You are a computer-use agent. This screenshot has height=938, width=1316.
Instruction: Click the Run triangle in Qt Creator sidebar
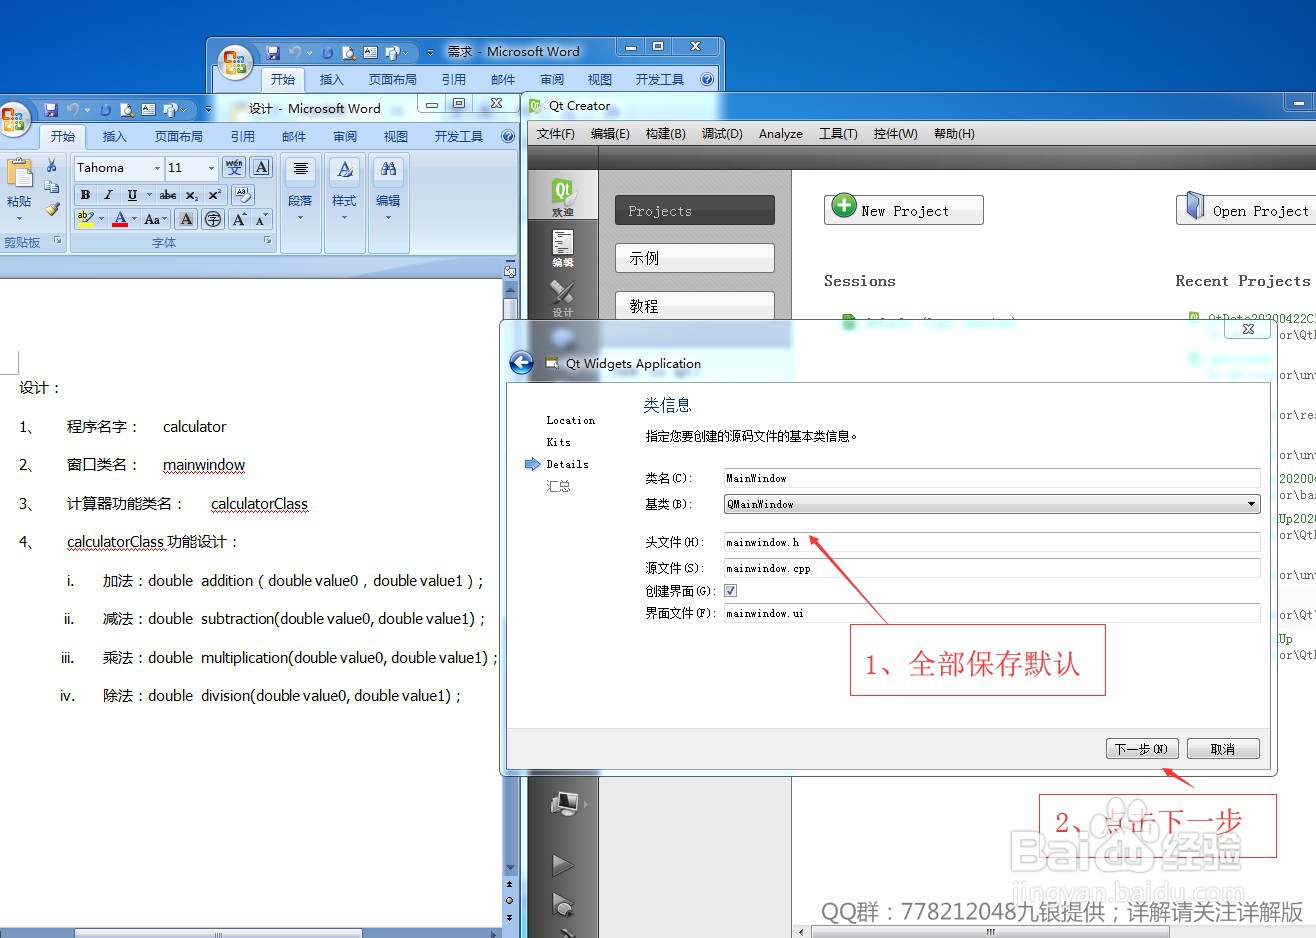click(x=563, y=865)
